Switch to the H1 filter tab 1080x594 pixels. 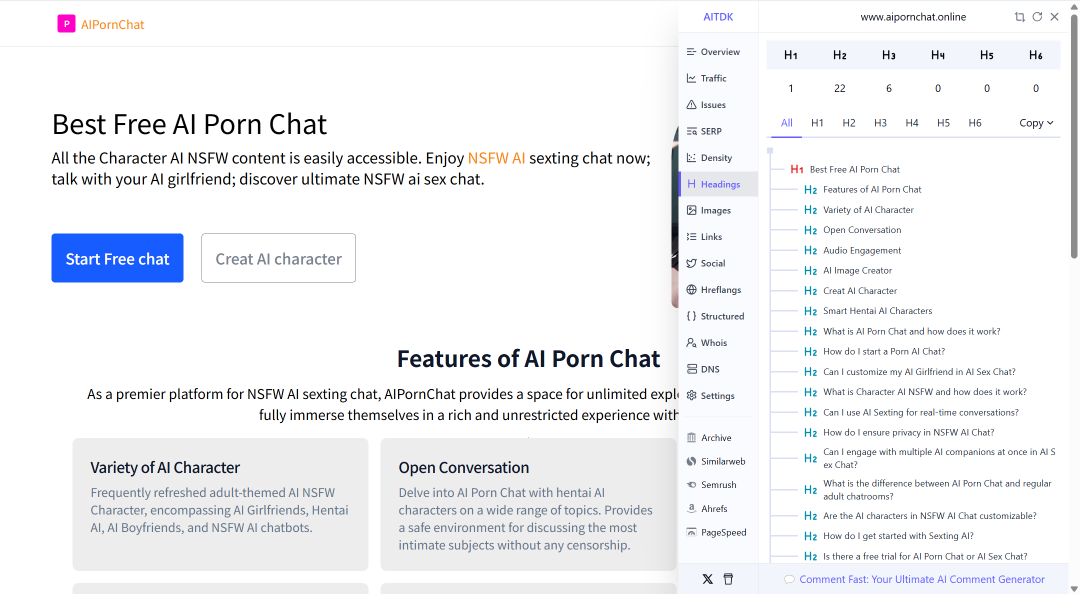(817, 123)
